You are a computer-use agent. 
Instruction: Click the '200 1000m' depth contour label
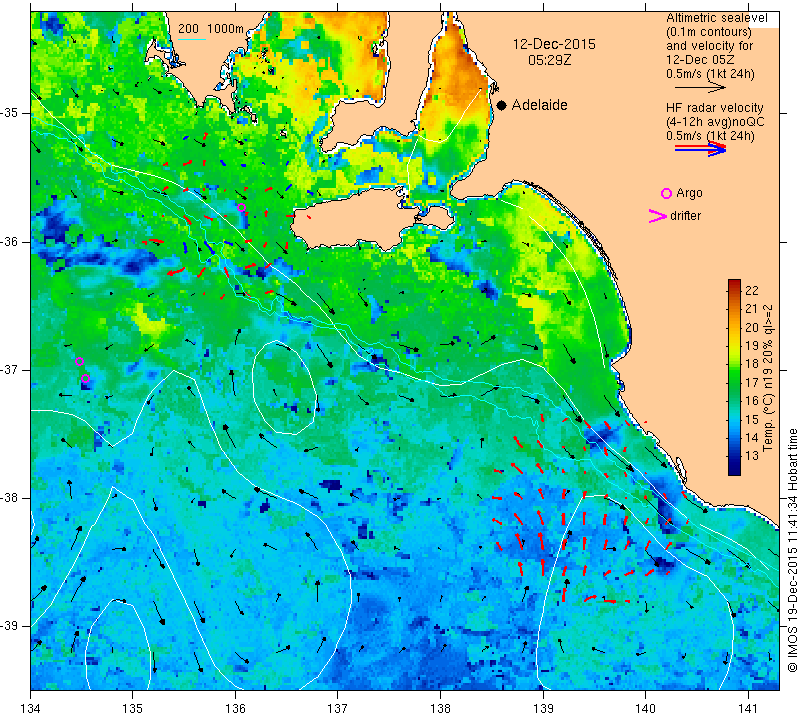(211, 29)
